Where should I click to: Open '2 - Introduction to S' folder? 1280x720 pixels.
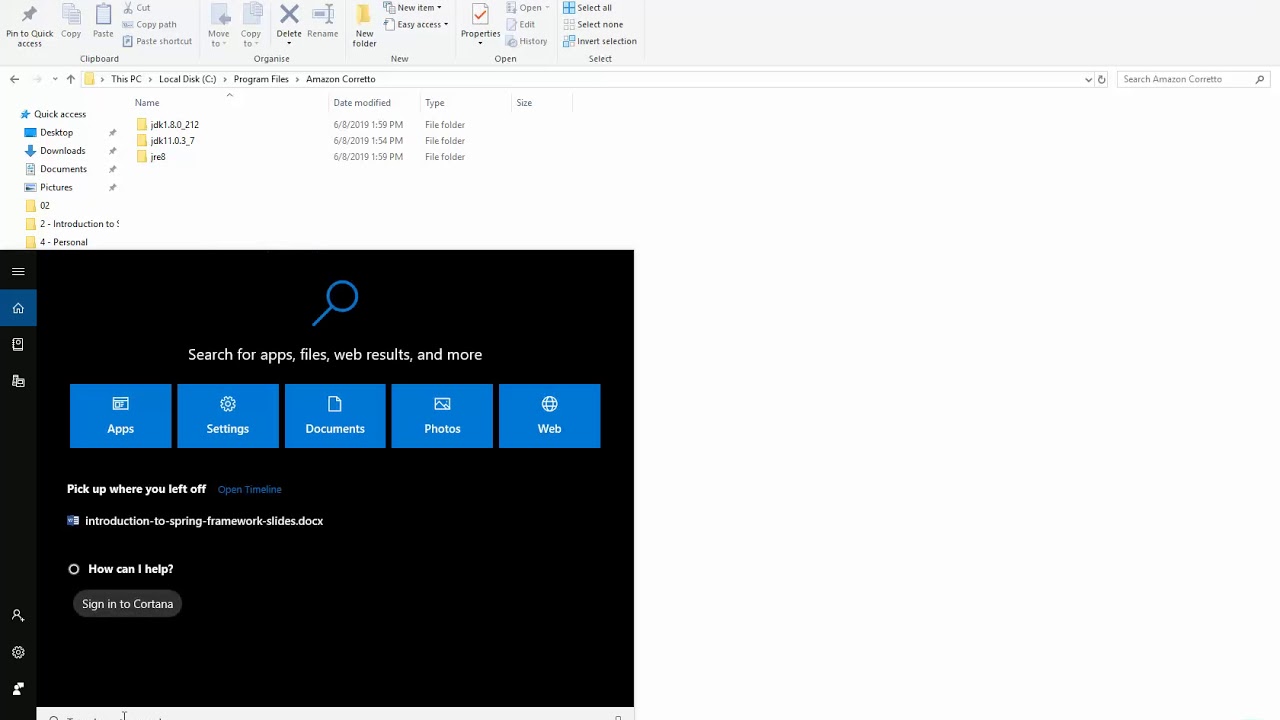pos(79,224)
